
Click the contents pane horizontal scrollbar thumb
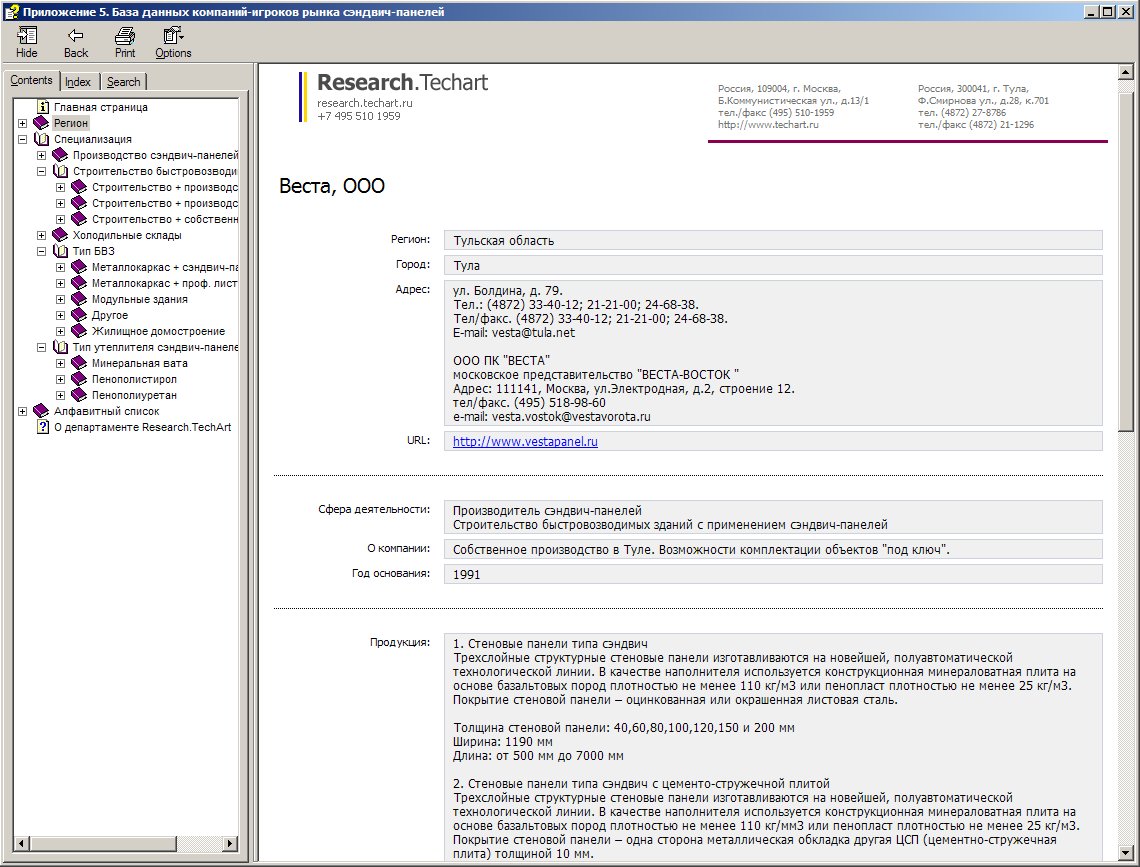pos(103,843)
